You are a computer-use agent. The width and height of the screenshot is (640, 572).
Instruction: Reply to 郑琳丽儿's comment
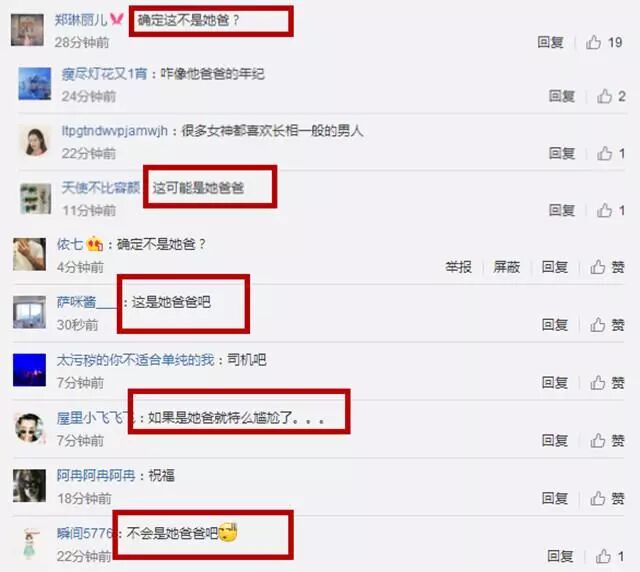coord(550,42)
